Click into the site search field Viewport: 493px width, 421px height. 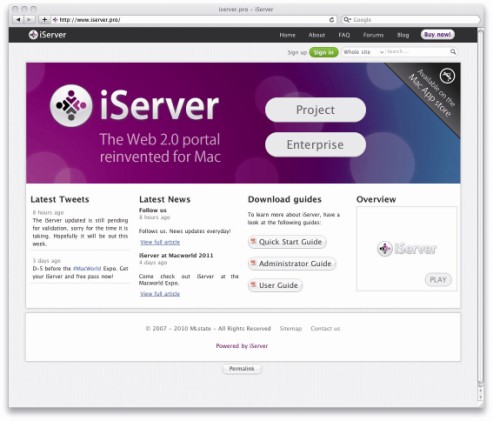[417, 52]
